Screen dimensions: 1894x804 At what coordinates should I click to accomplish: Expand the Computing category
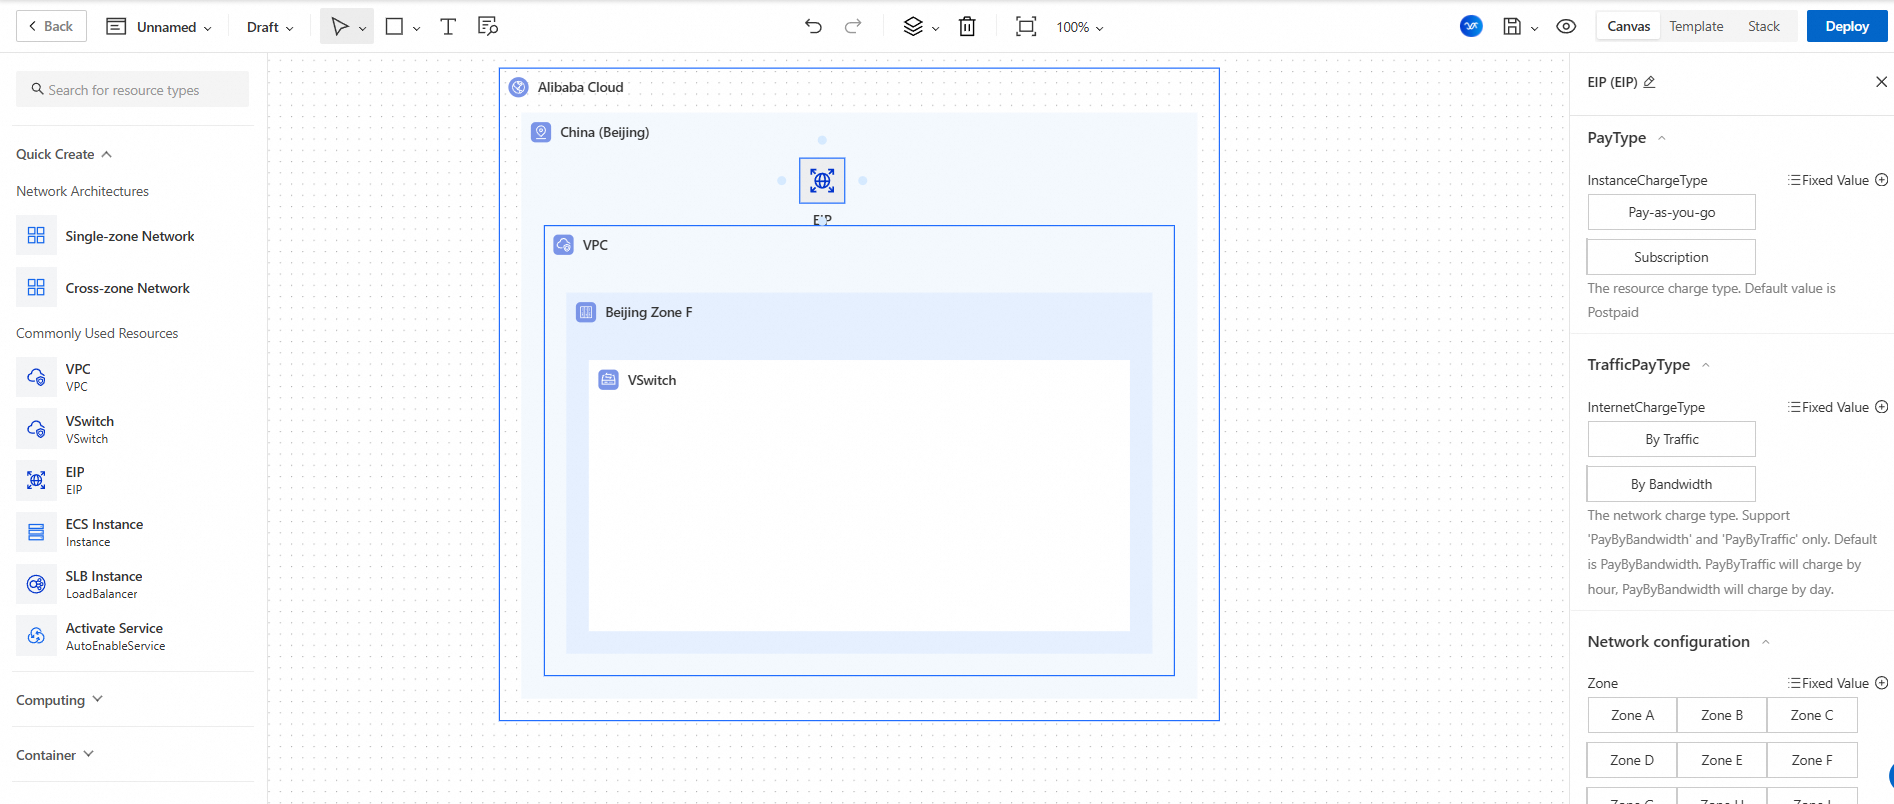coord(59,700)
